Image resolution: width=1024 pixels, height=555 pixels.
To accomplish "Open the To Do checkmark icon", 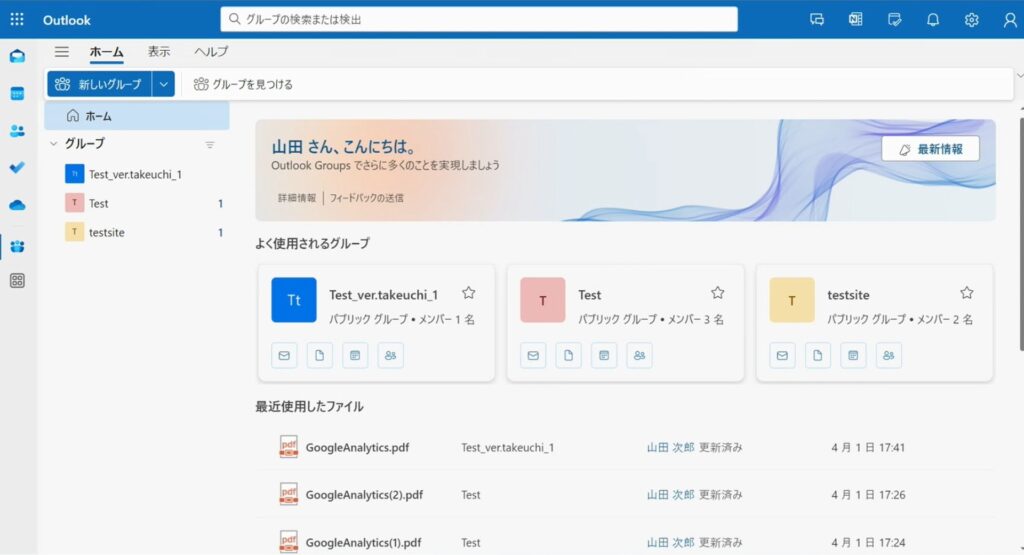I will (x=17, y=167).
